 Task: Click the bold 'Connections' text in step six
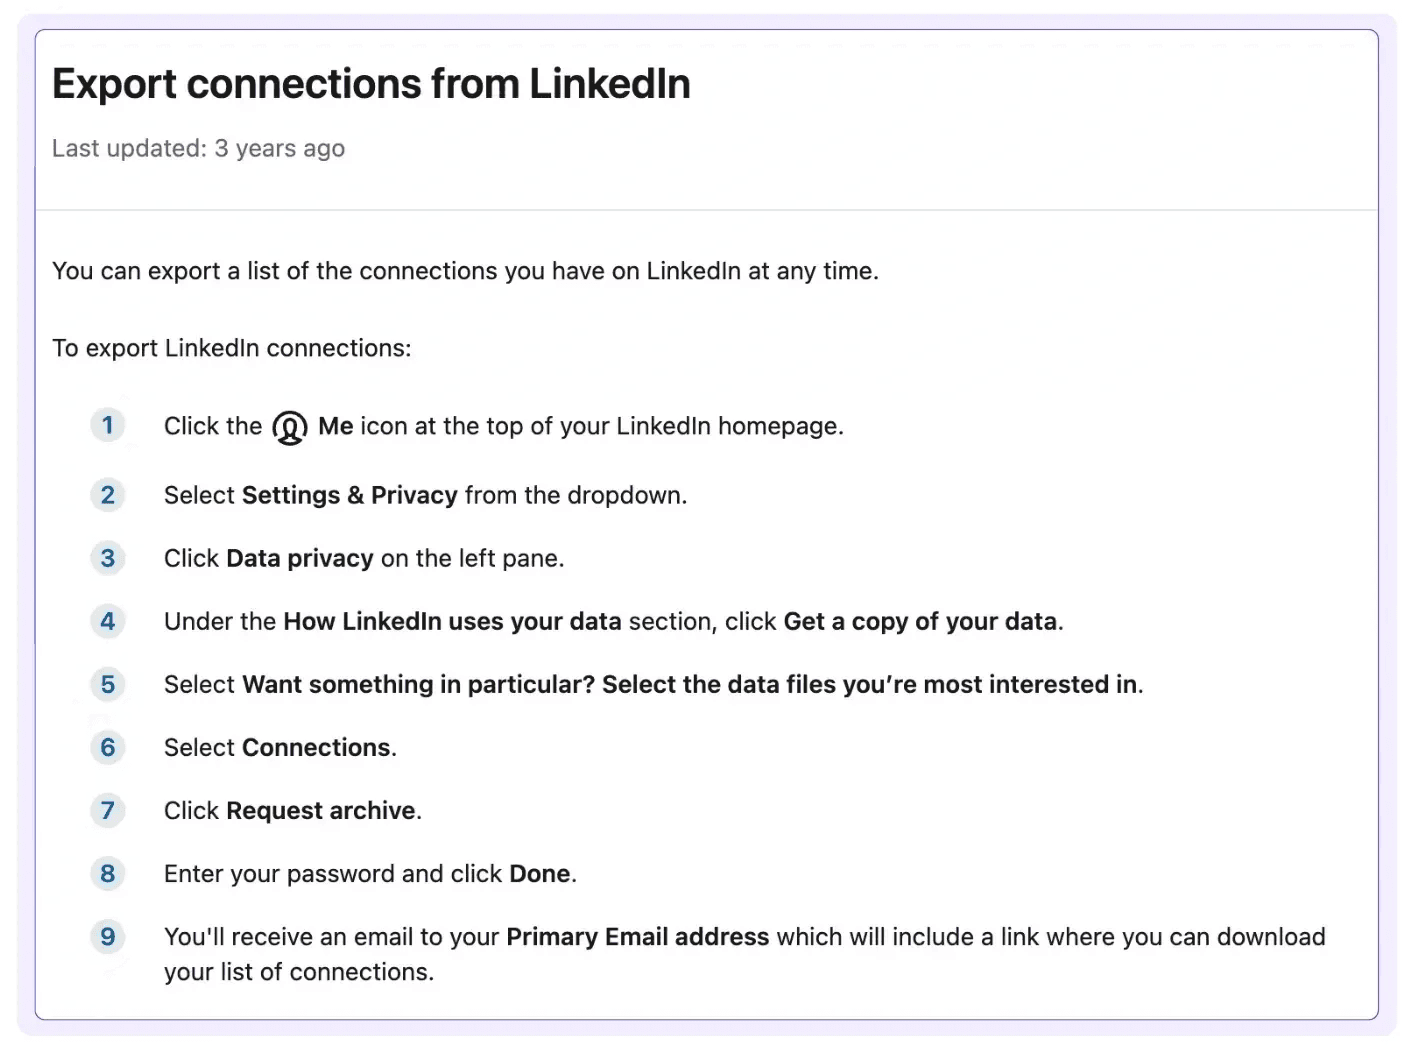(x=316, y=748)
